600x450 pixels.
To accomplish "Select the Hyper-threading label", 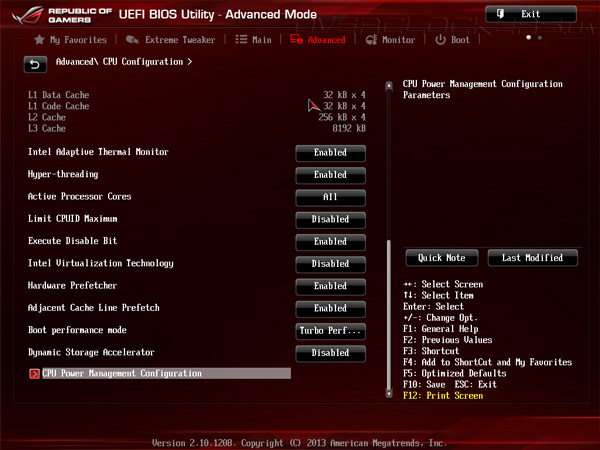I will point(63,174).
